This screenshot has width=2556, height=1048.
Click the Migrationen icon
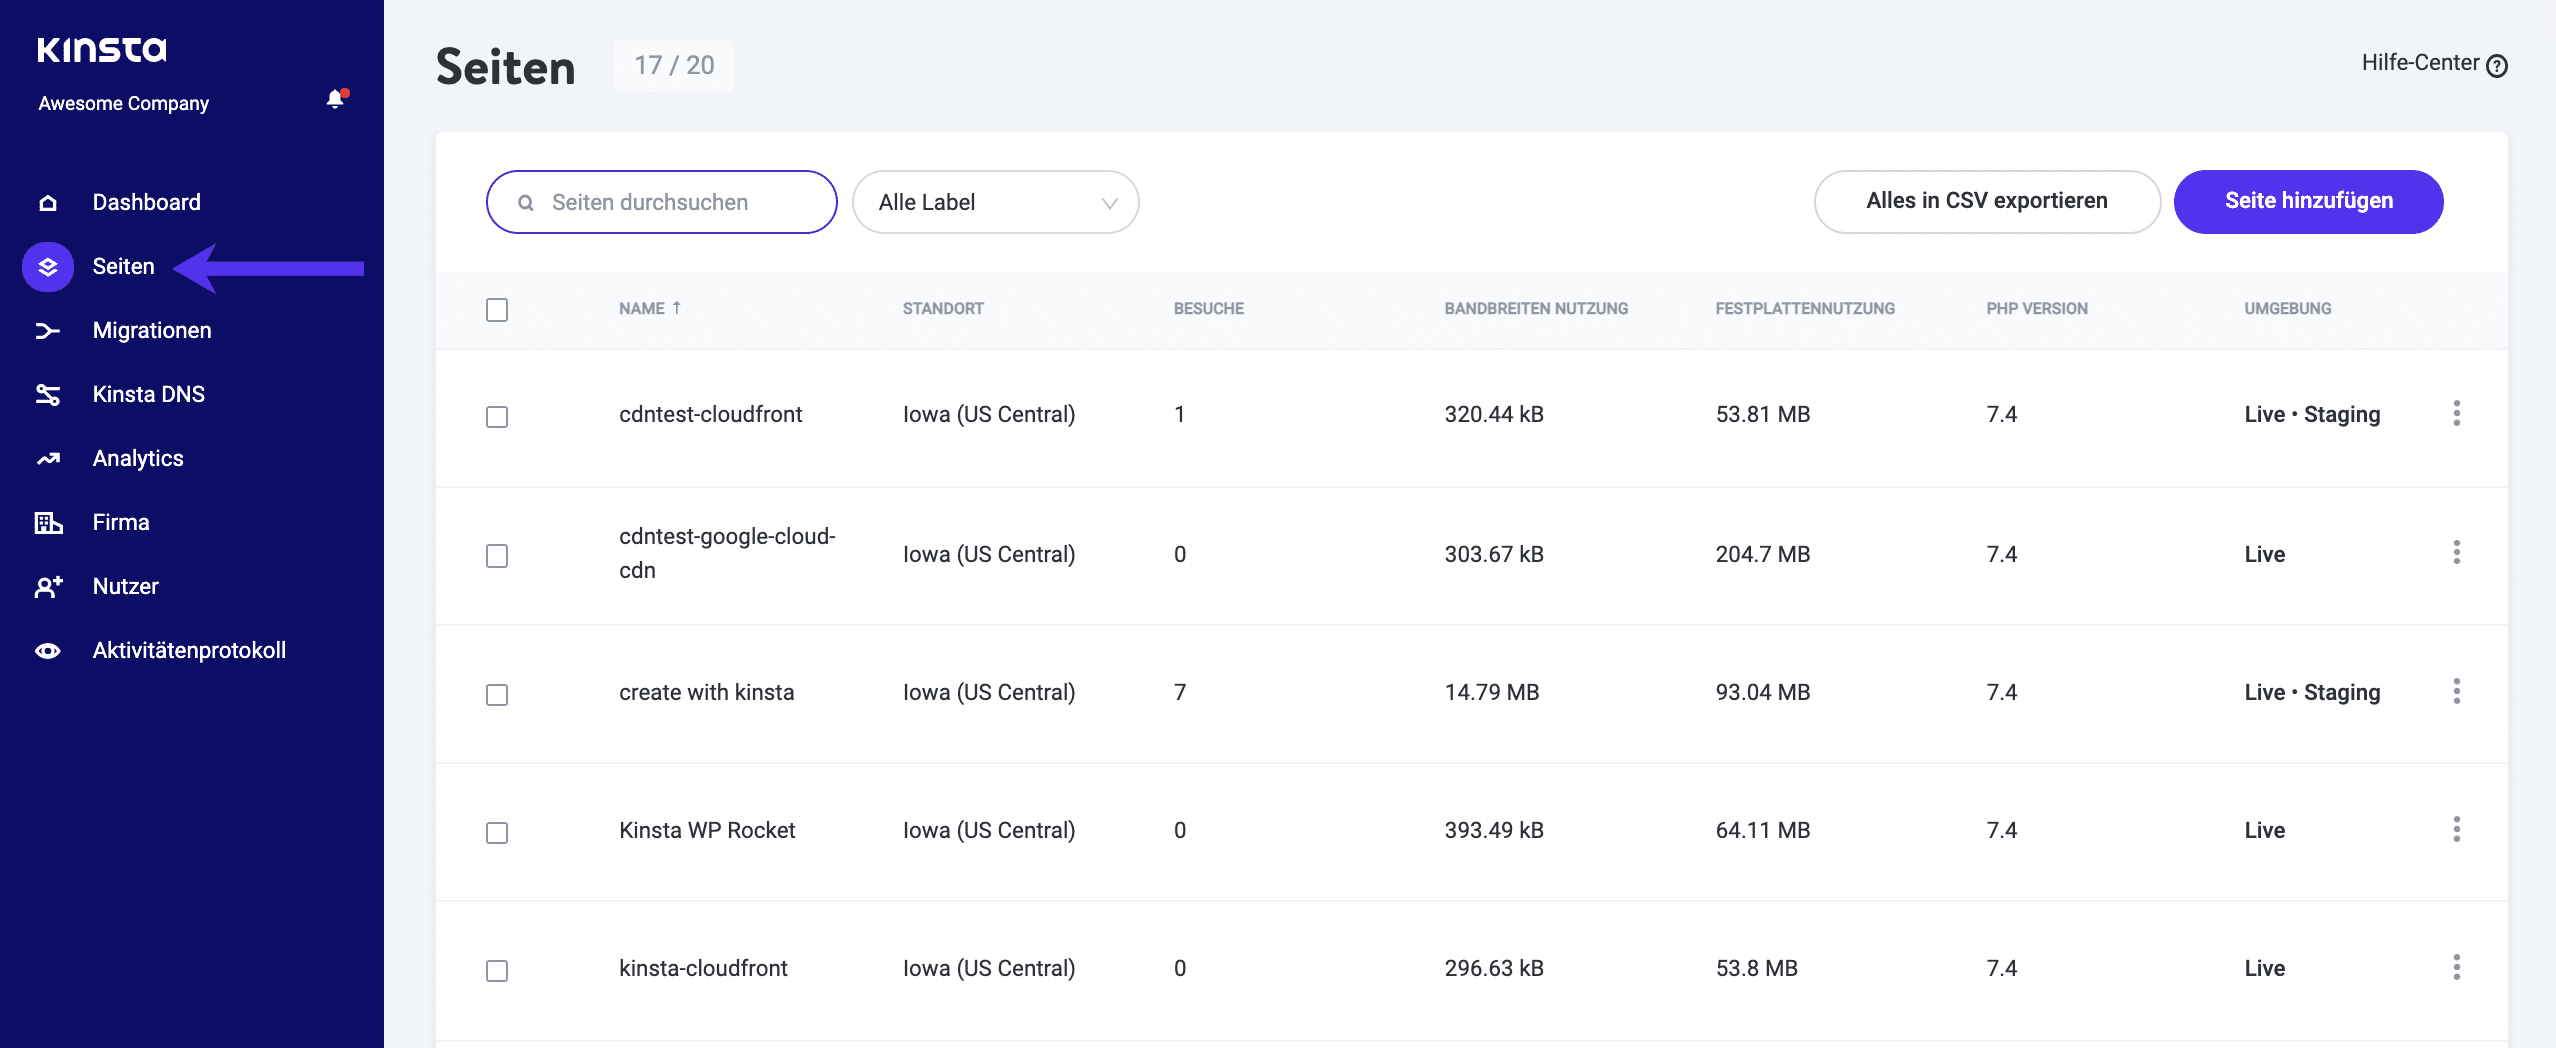click(47, 330)
